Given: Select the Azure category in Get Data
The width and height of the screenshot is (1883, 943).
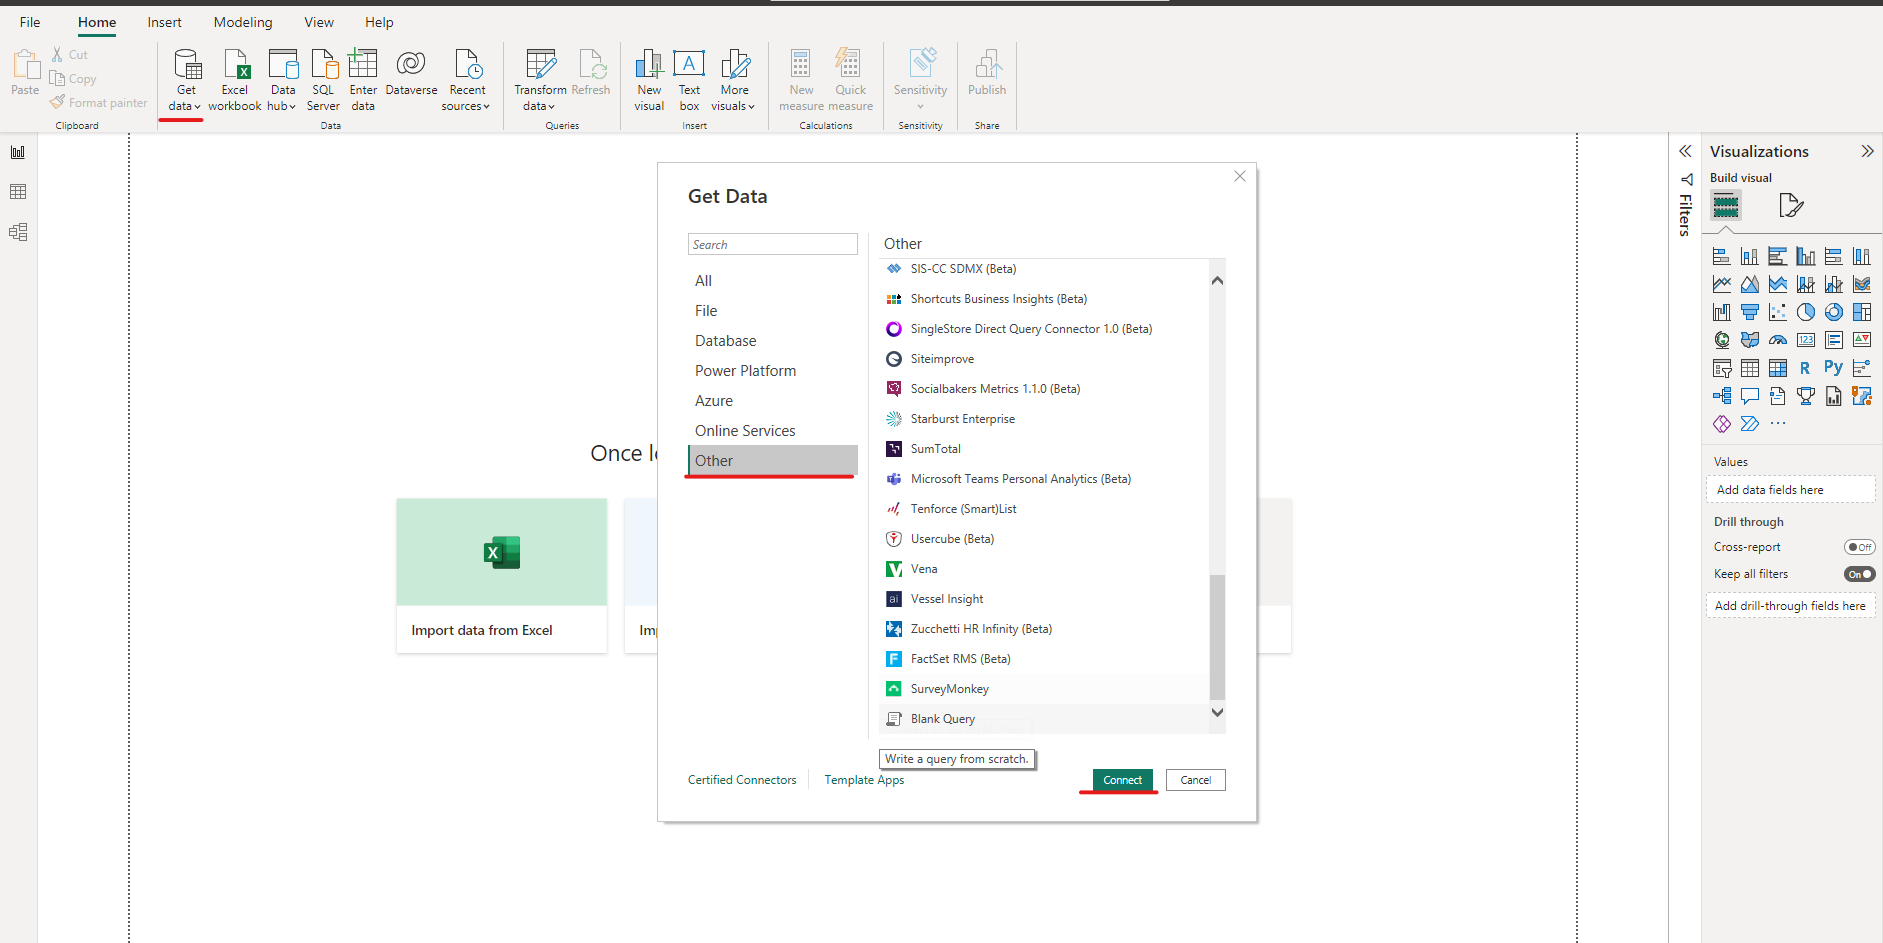Looking at the screenshot, I should pos(772,401).
